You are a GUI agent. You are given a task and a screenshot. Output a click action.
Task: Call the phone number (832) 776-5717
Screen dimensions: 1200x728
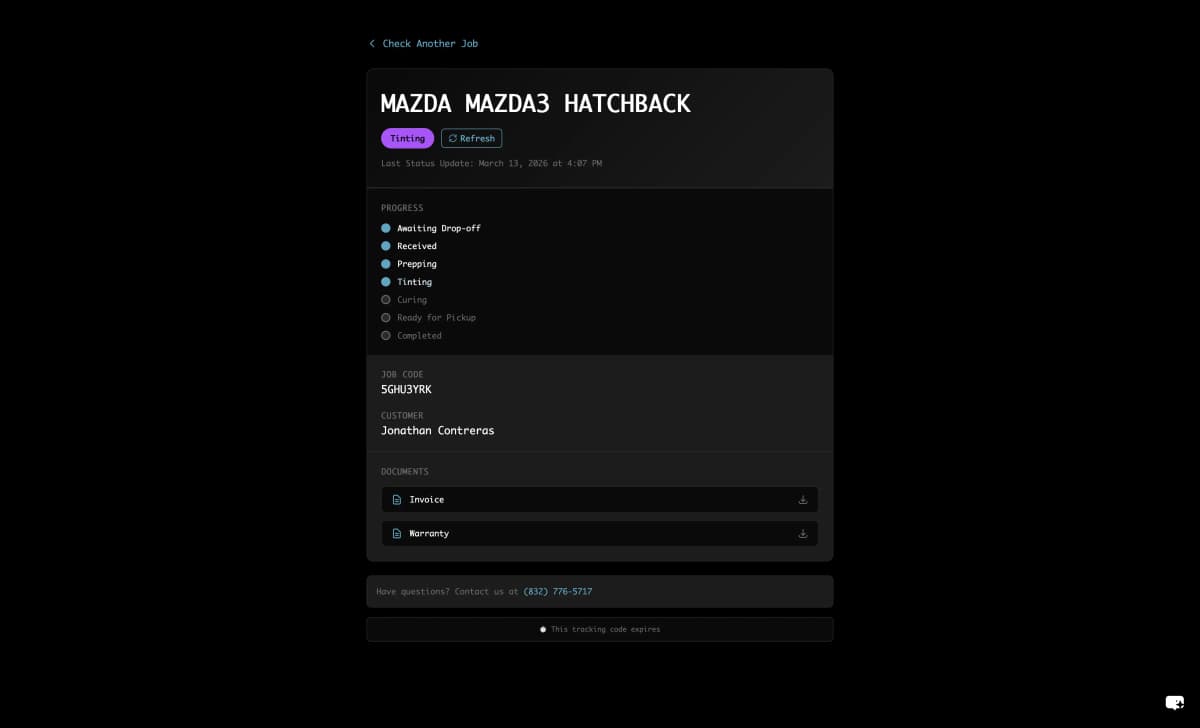558,592
